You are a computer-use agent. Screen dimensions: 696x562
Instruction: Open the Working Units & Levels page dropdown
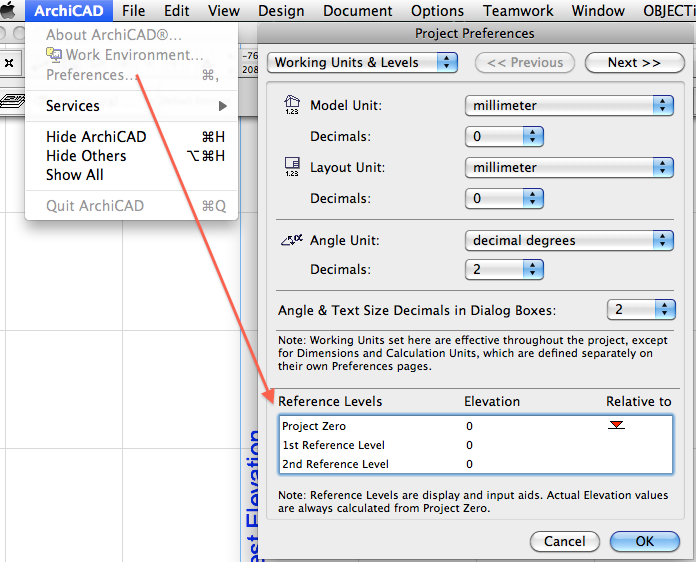click(362, 63)
